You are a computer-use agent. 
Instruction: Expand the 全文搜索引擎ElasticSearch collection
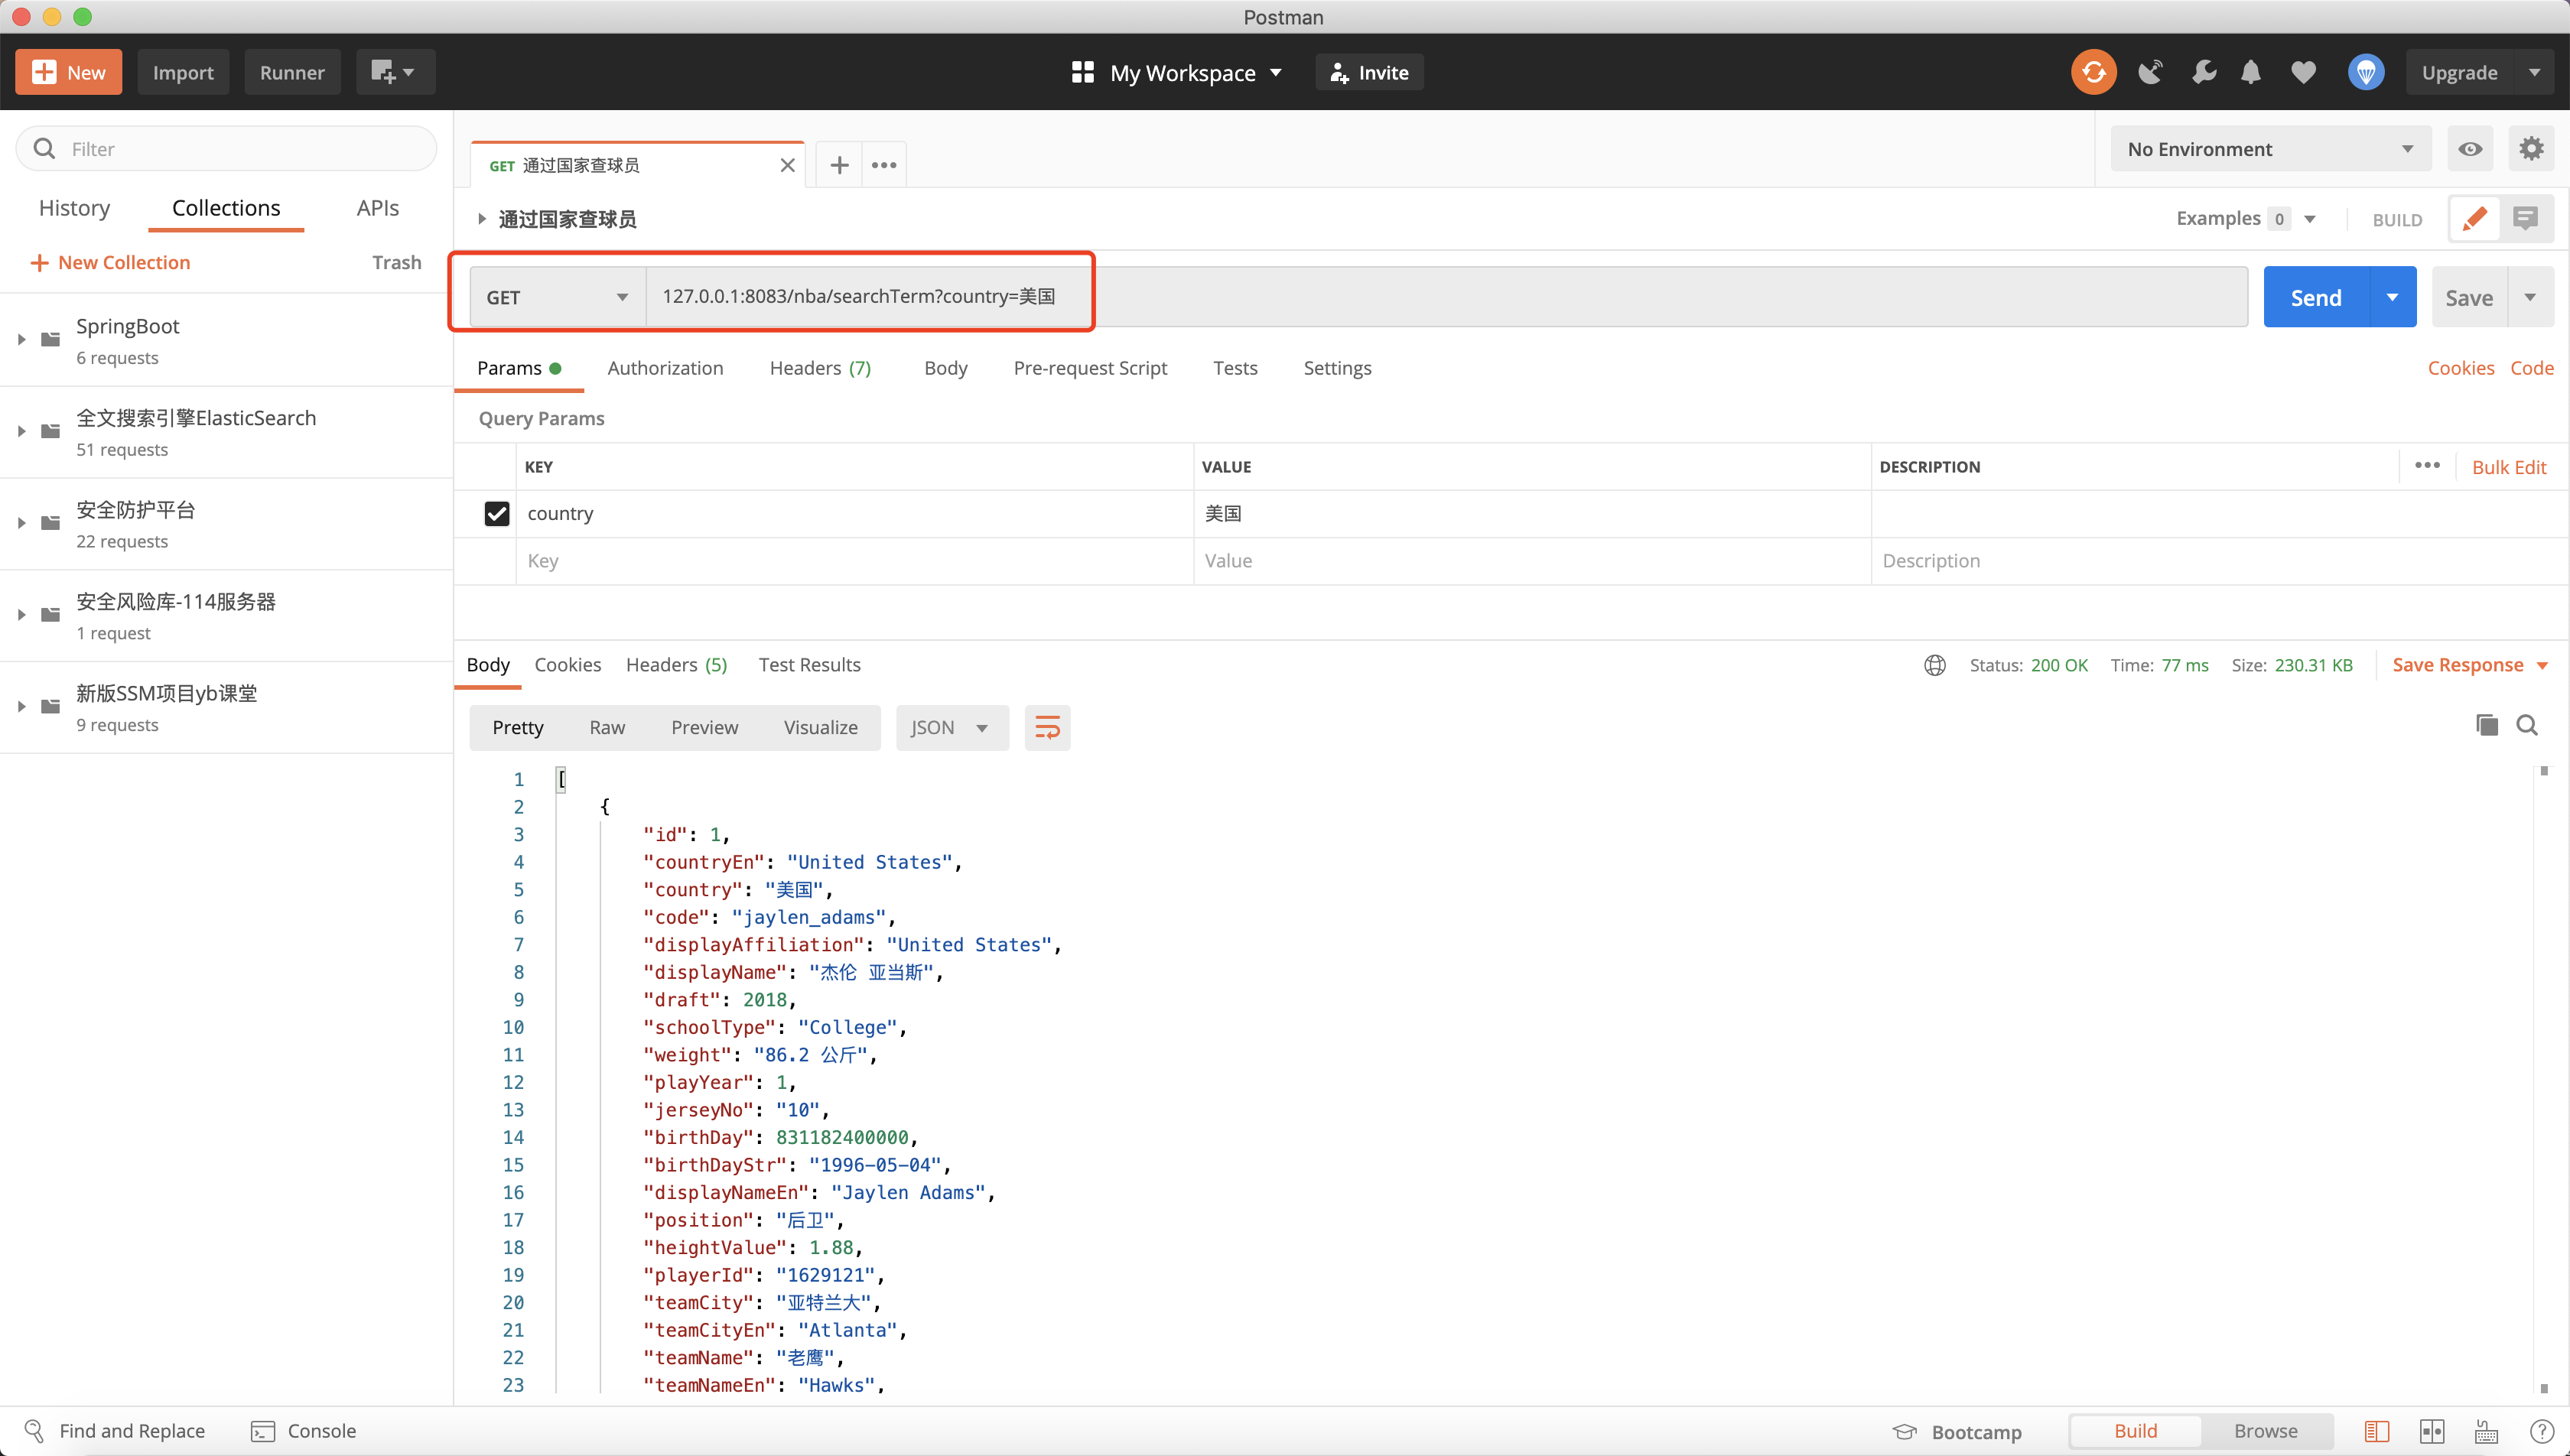(21, 432)
